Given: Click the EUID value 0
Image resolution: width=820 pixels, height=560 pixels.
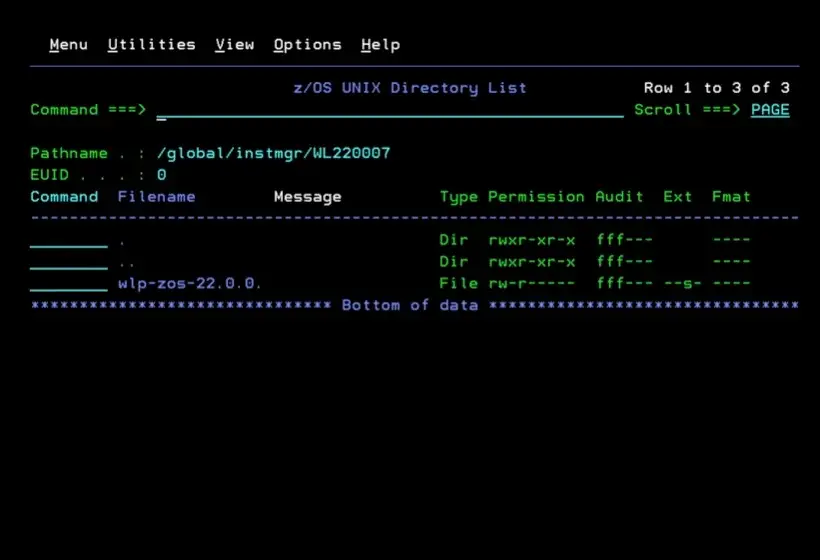Looking at the screenshot, I should (x=162, y=175).
